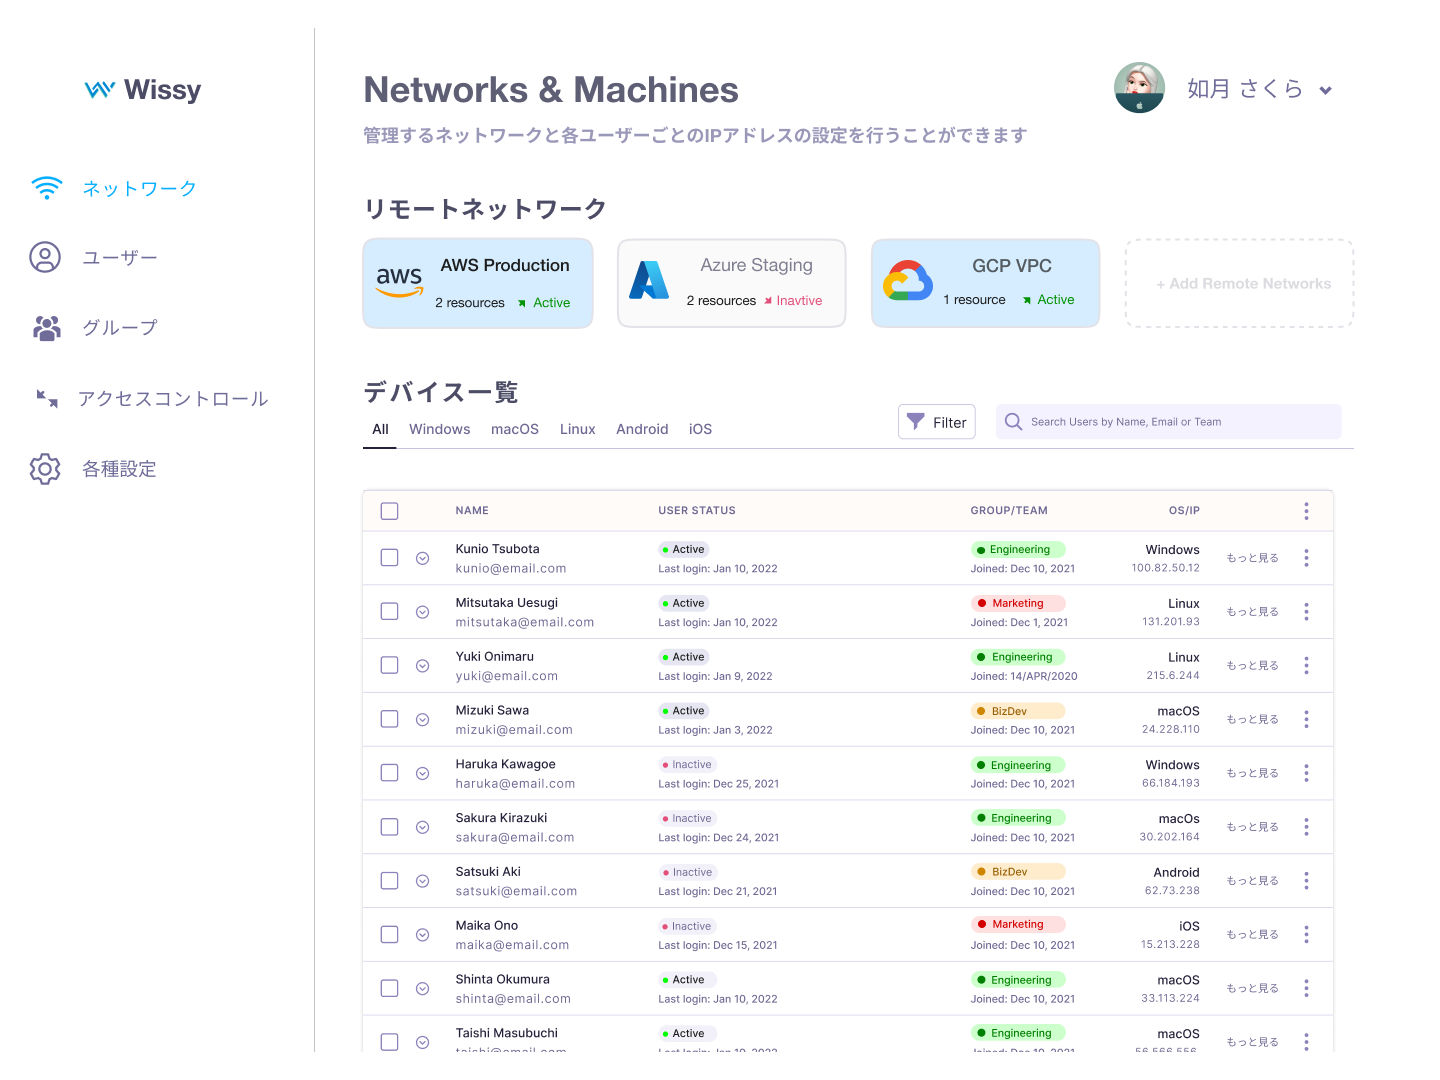Check the checkbox for Mizuki Sawa's row

[x=389, y=719]
